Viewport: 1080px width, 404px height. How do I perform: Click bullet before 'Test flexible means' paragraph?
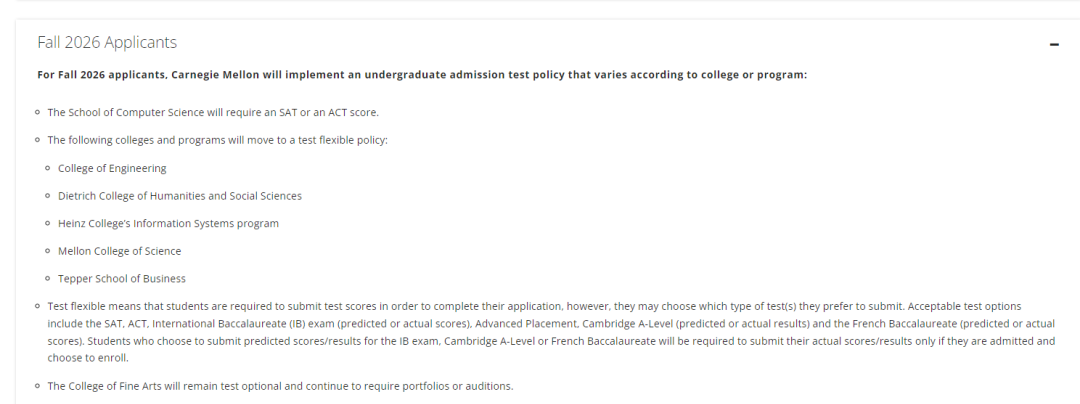tap(37, 306)
